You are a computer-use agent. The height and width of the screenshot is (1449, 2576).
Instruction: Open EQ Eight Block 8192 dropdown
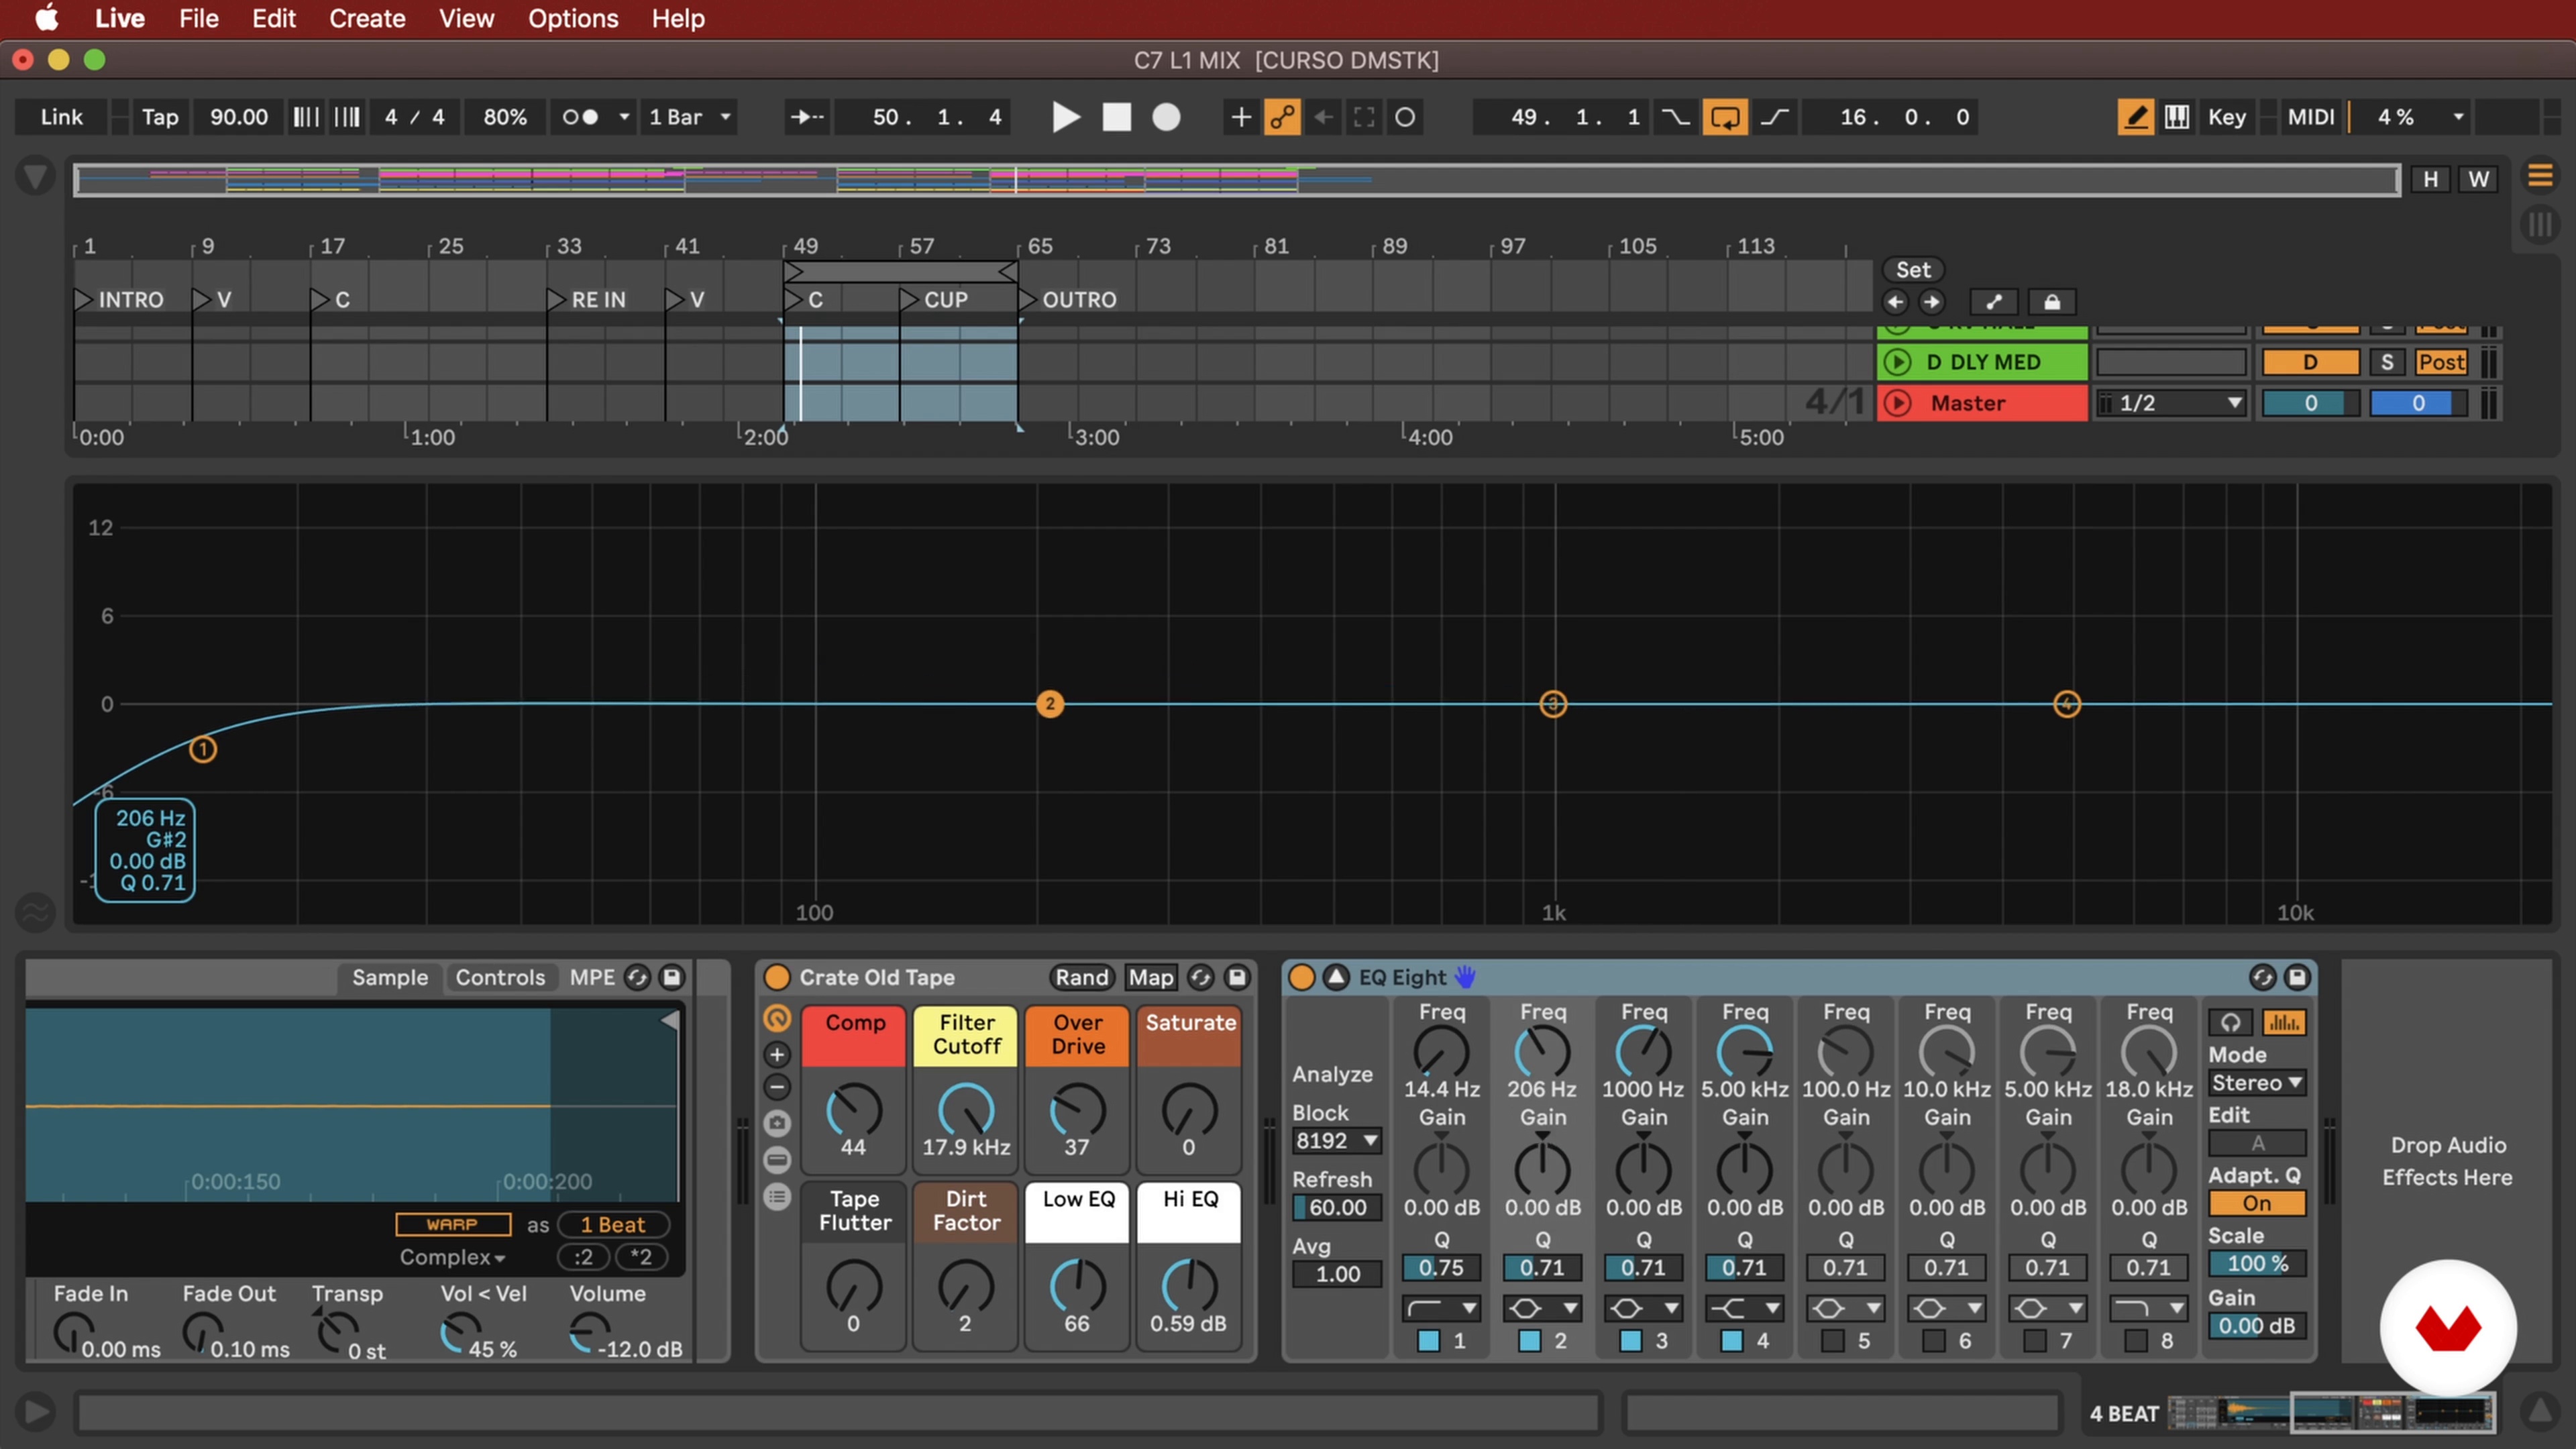click(x=1337, y=1140)
